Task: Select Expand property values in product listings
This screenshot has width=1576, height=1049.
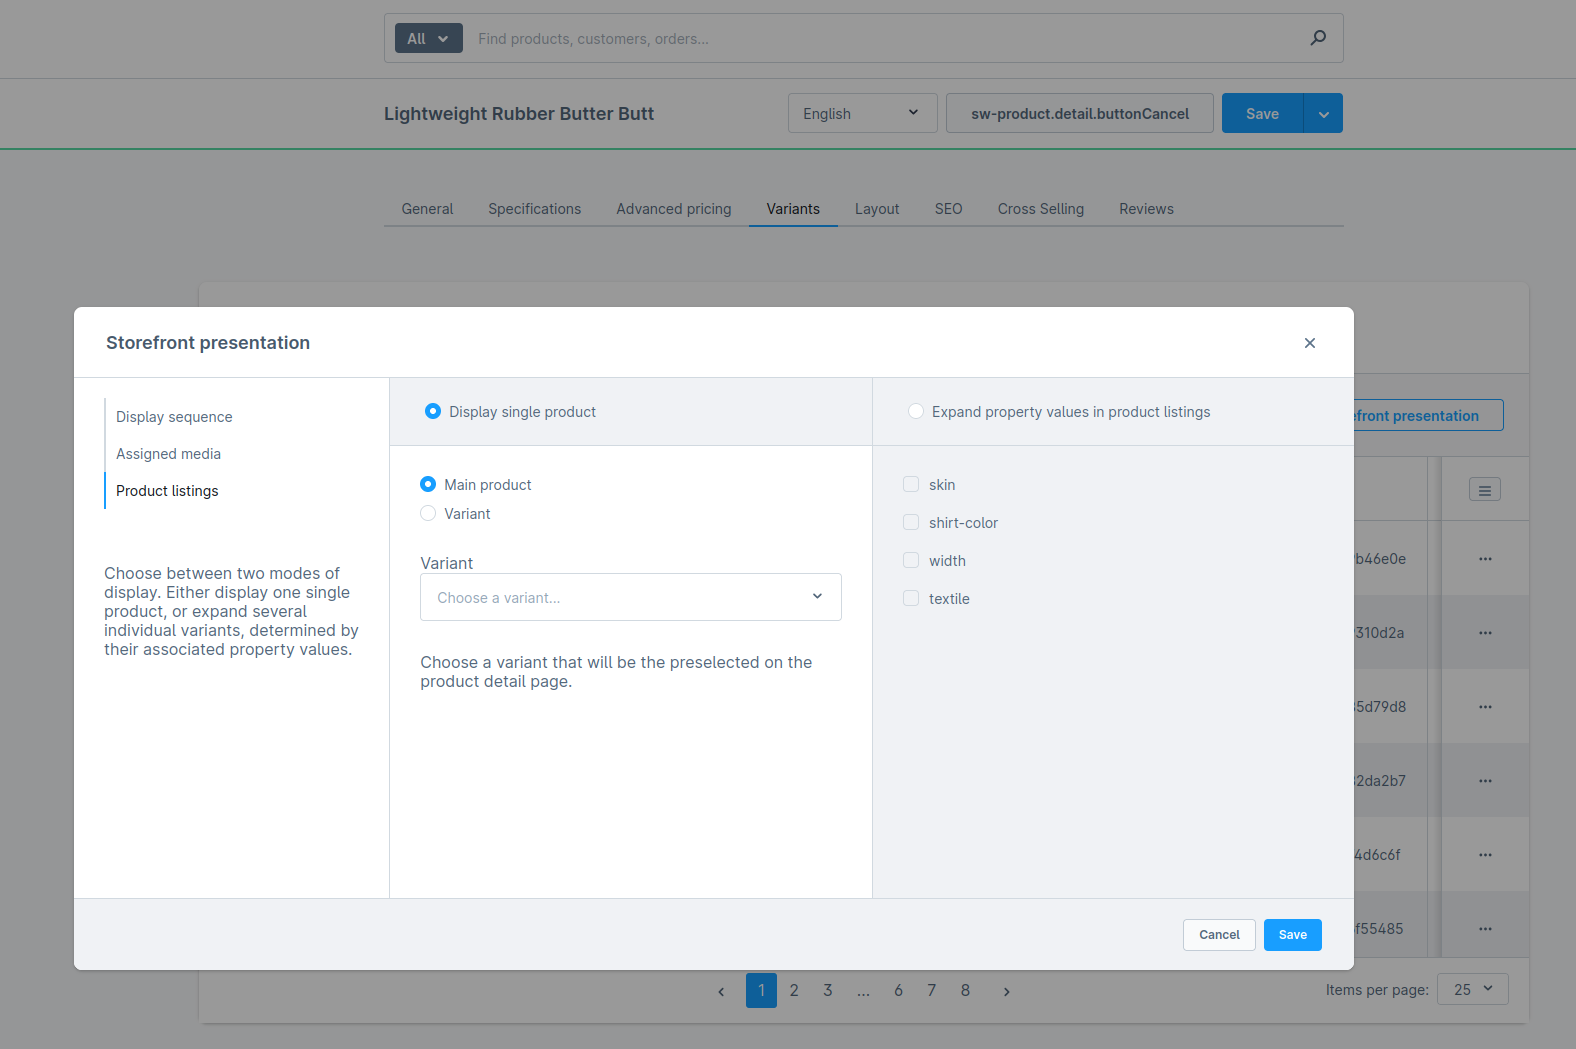Action: coord(916,412)
